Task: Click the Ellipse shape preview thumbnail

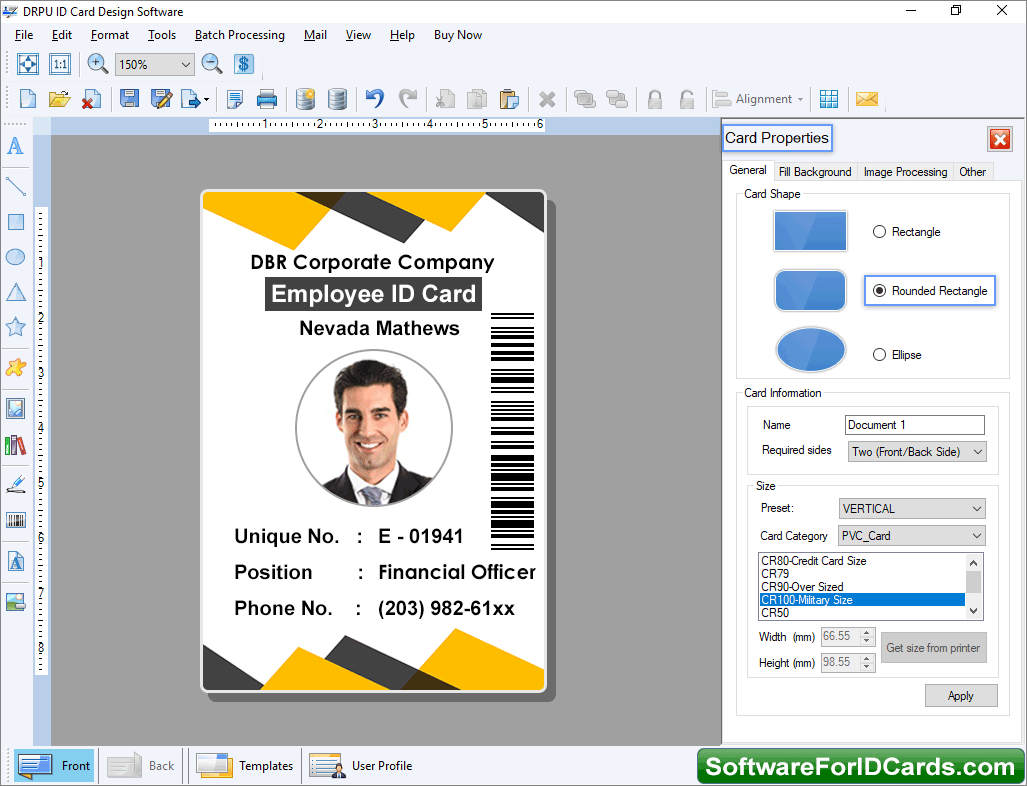Action: point(810,349)
